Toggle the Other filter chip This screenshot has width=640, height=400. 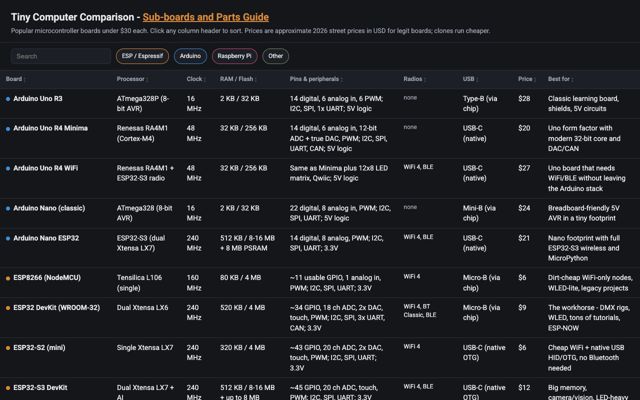(276, 56)
